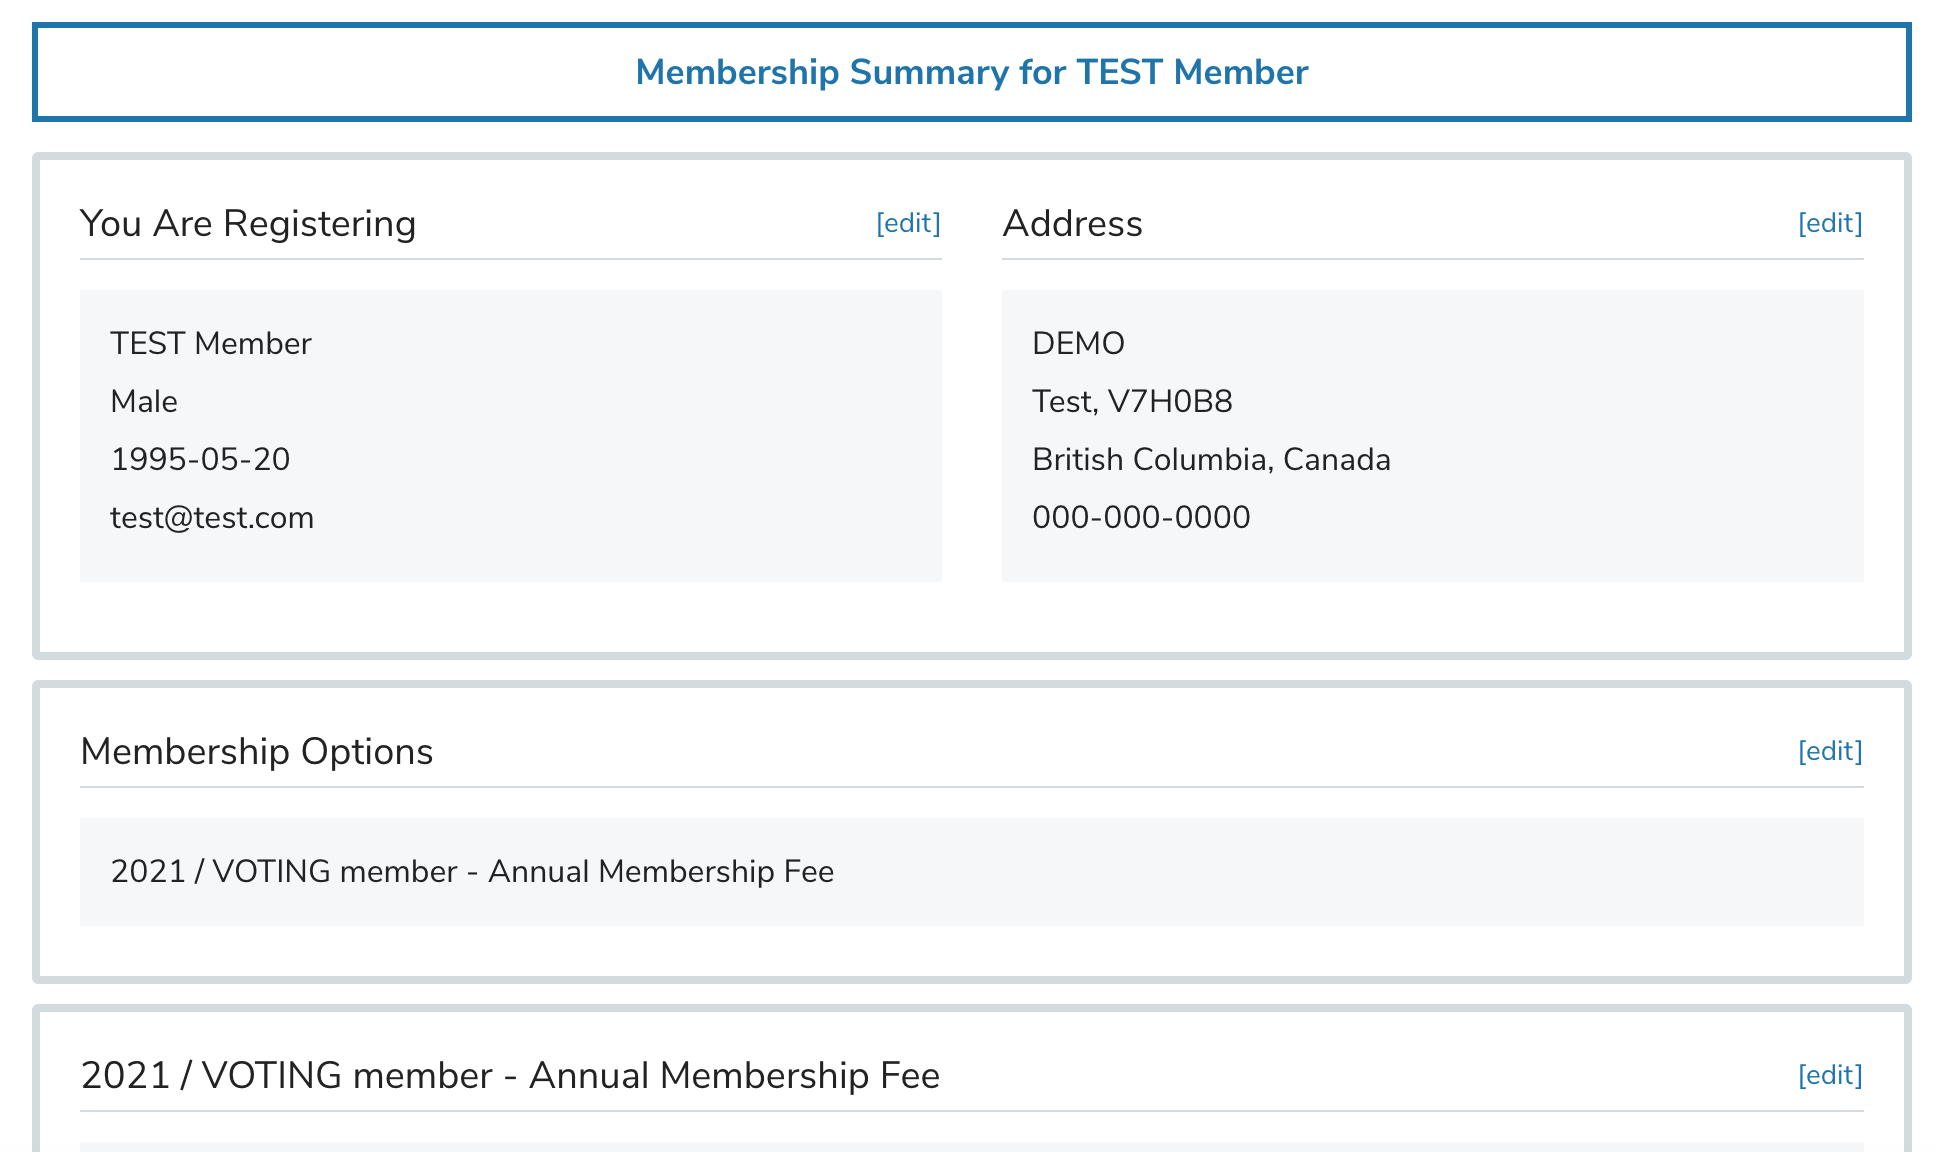The image size is (1936, 1152).
Task: Click the You Are Registering heading
Action: coord(247,223)
